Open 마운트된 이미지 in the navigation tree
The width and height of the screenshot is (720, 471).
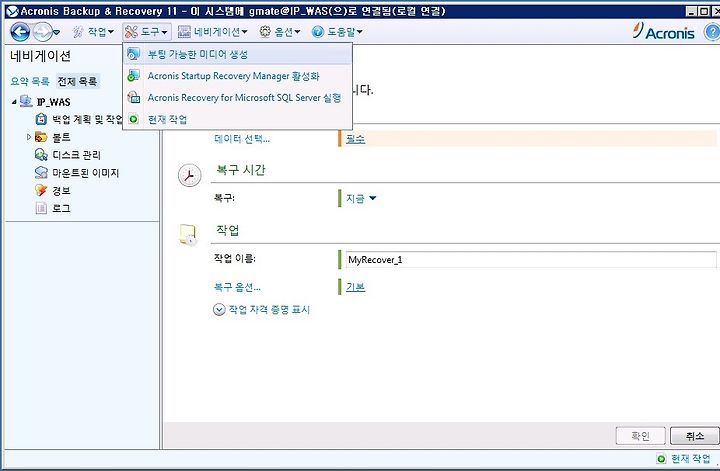(x=85, y=173)
